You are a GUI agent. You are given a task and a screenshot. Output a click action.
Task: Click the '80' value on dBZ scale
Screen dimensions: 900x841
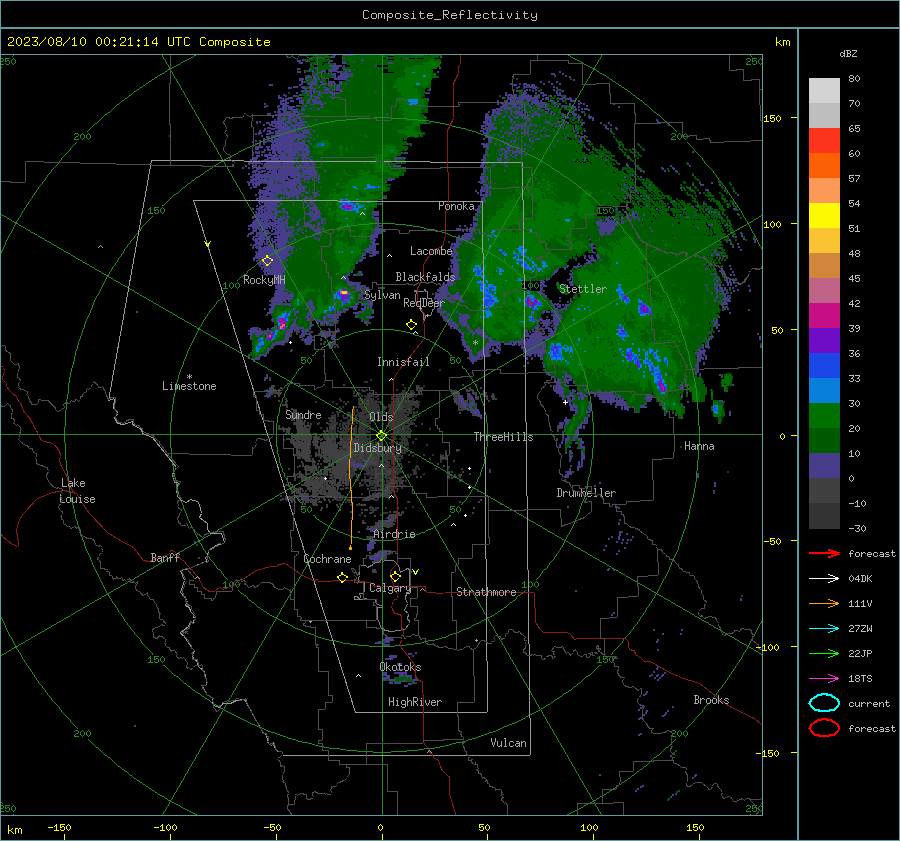[854, 79]
